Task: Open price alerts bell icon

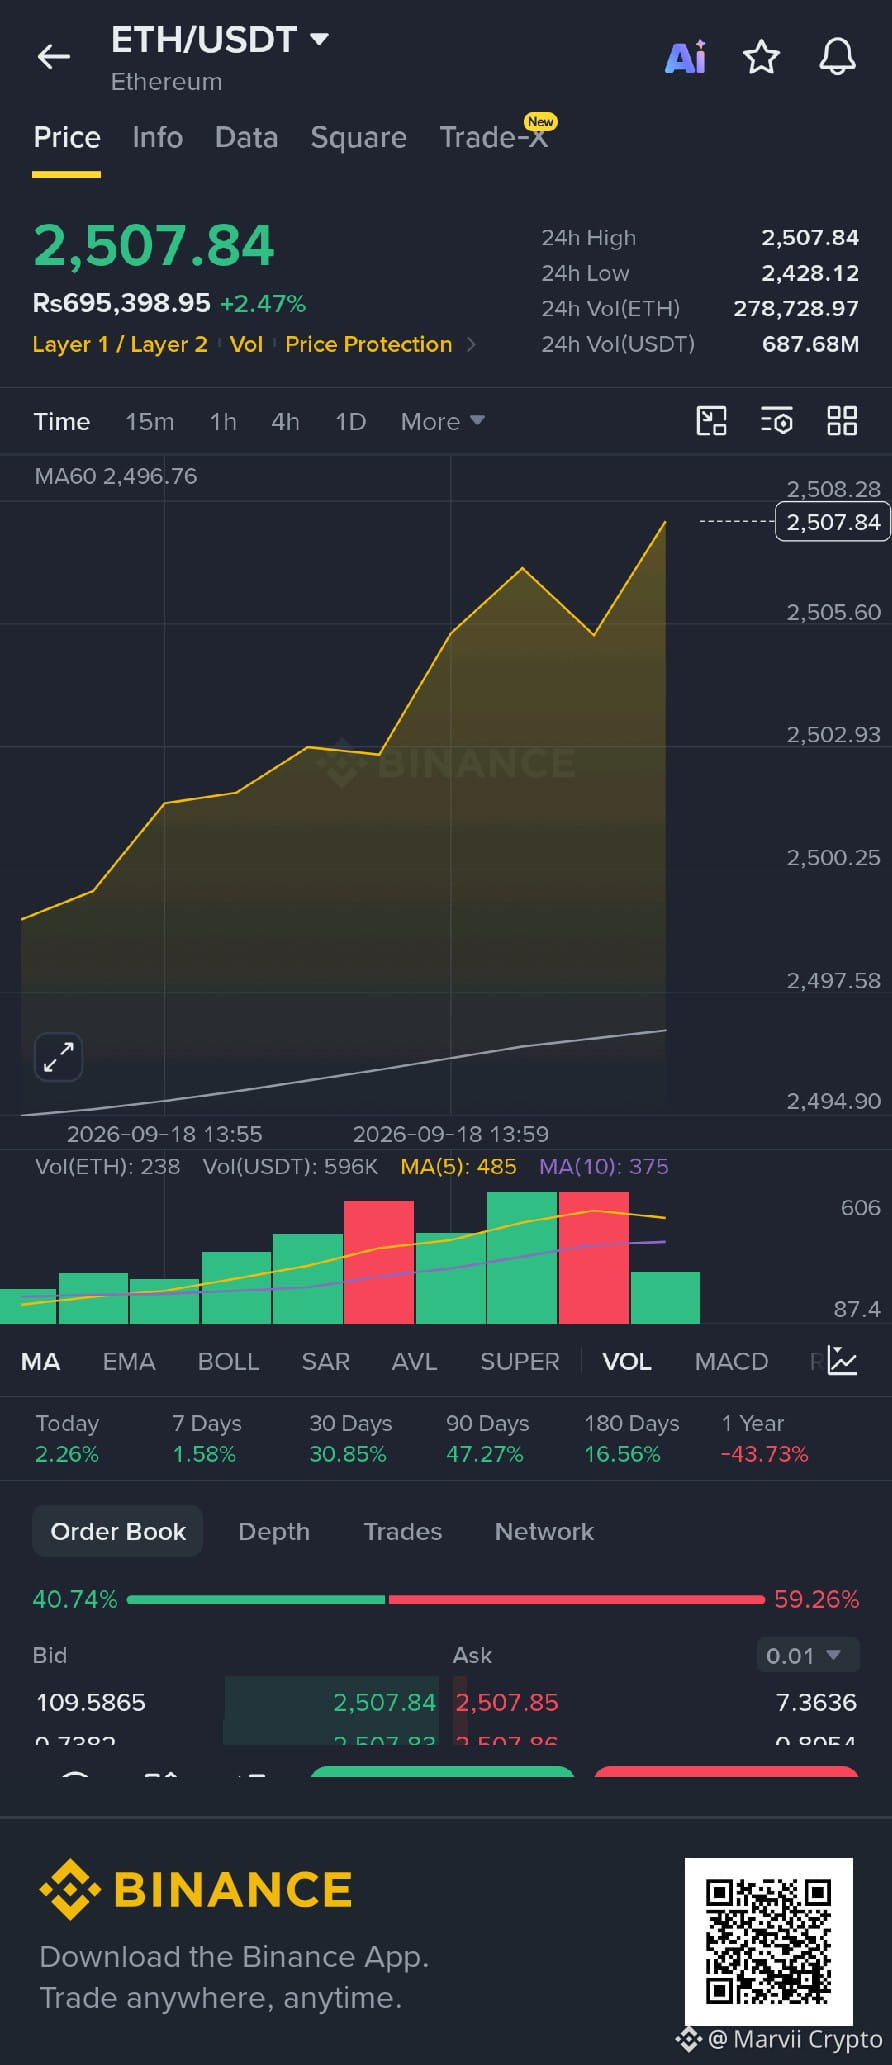Action: pyautogui.click(x=837, y=57)
